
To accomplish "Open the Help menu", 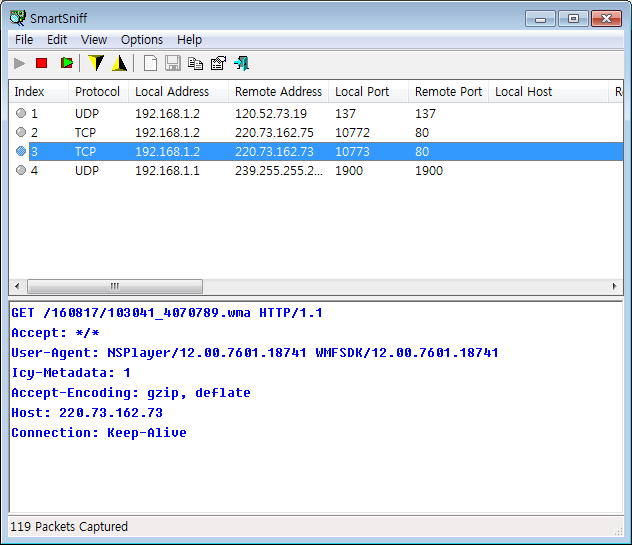I will click(189, 40).
